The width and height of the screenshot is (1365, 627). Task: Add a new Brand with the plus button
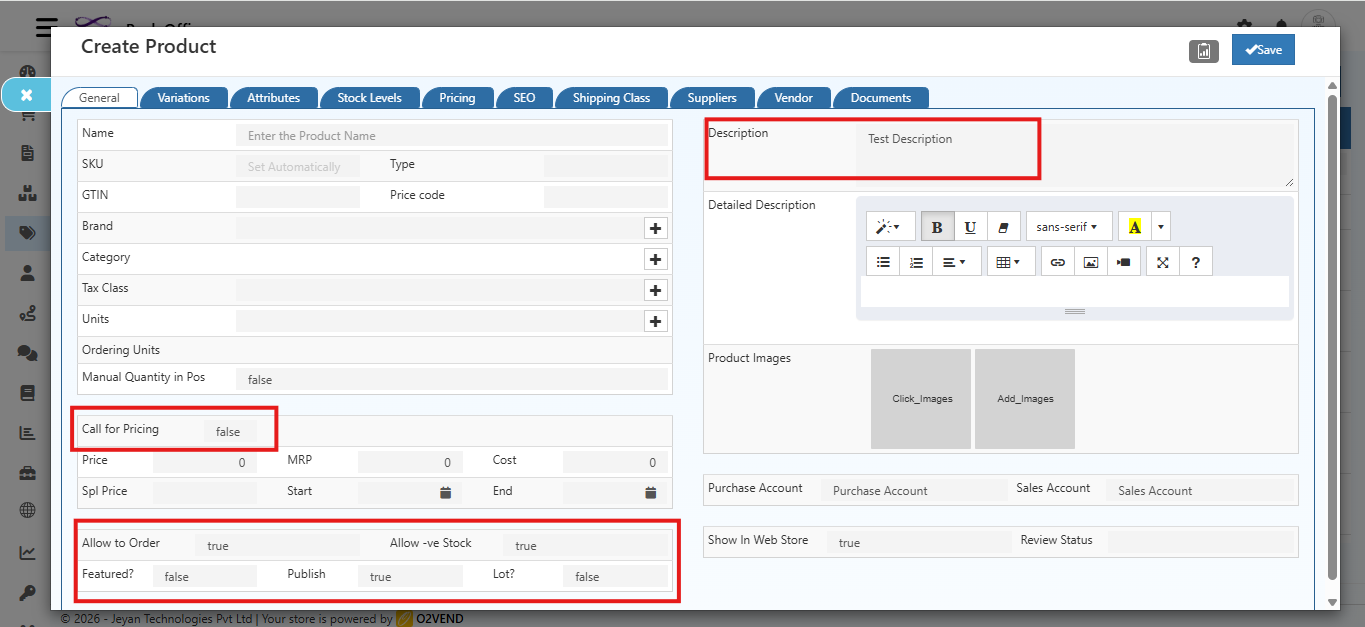tap(655, 228)
